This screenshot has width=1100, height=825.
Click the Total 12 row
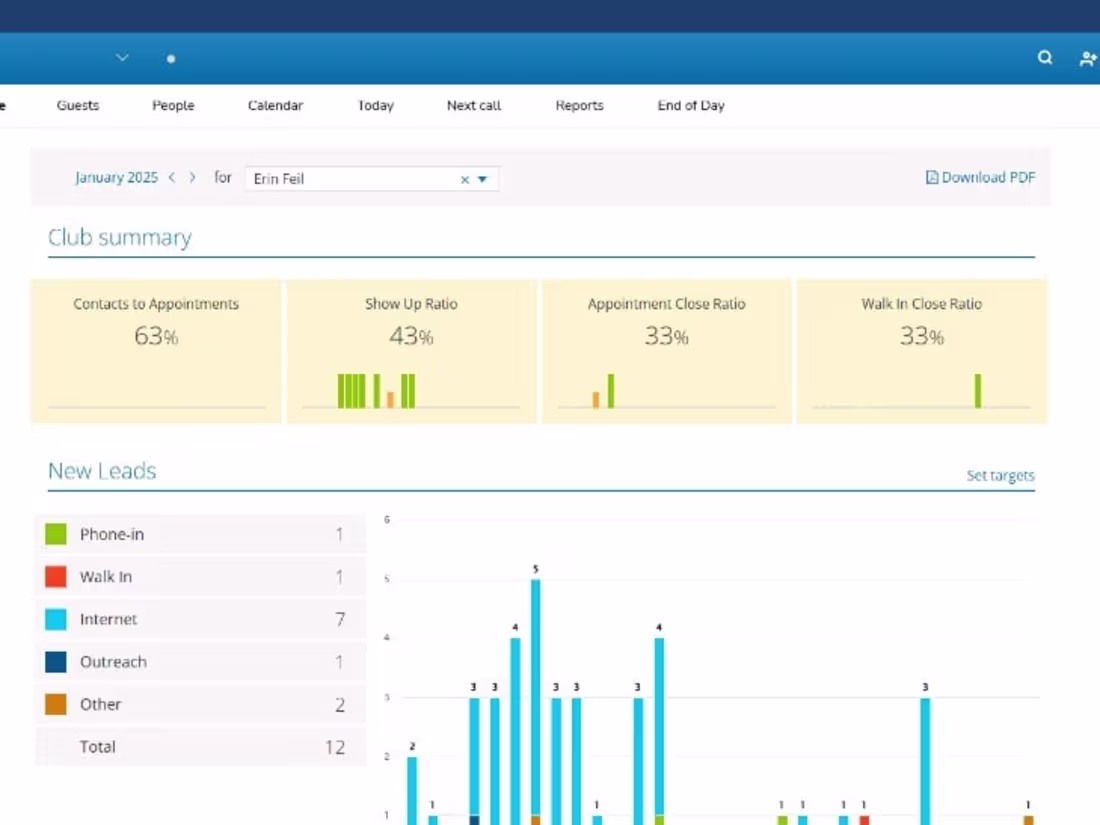[x=201, y=747]
